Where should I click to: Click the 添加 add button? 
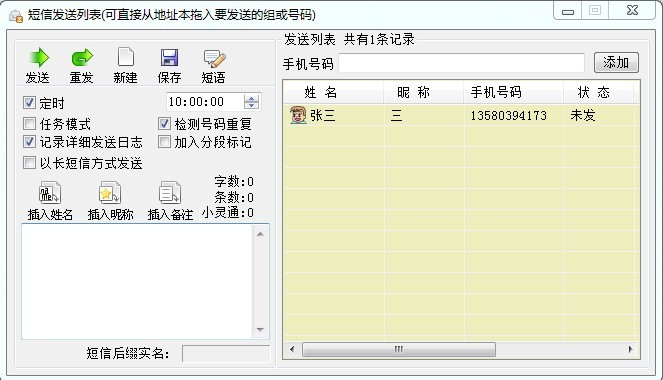[616, 63]
